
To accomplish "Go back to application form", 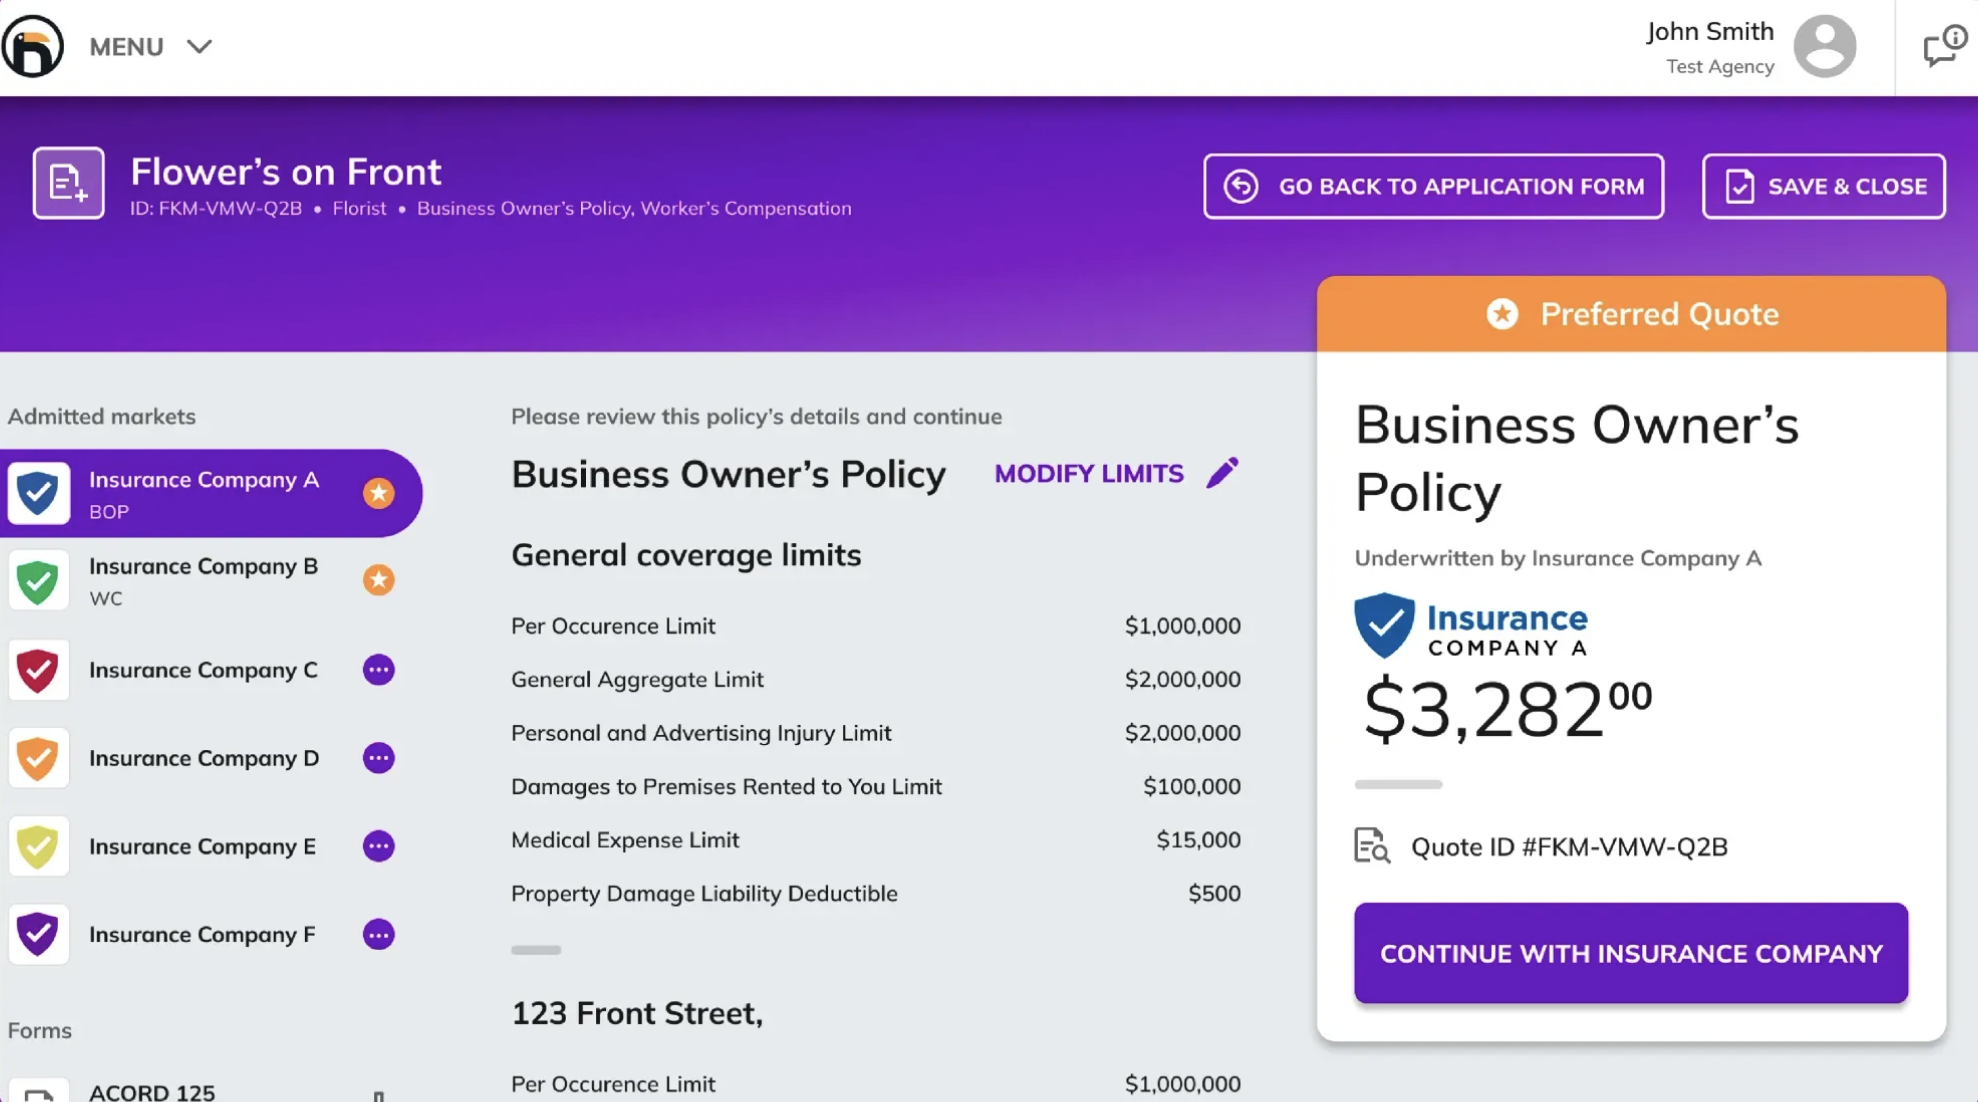I will pyautogui.click(x=1433, y=186).
